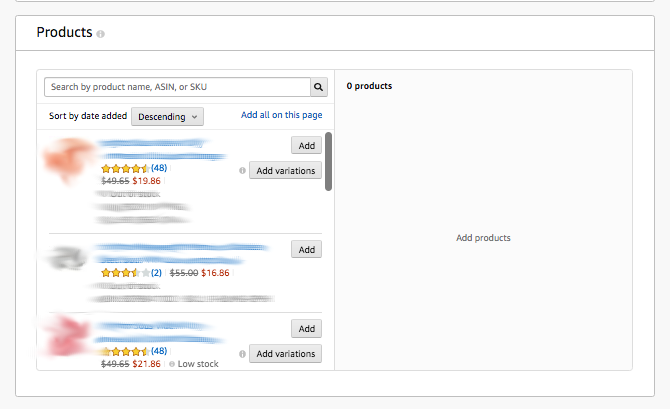This screenshot has height=409, width=670.
Task: Focus the product name, ASIN, or SKU search field
Action: pyautogui.click(x=177, y=87)
